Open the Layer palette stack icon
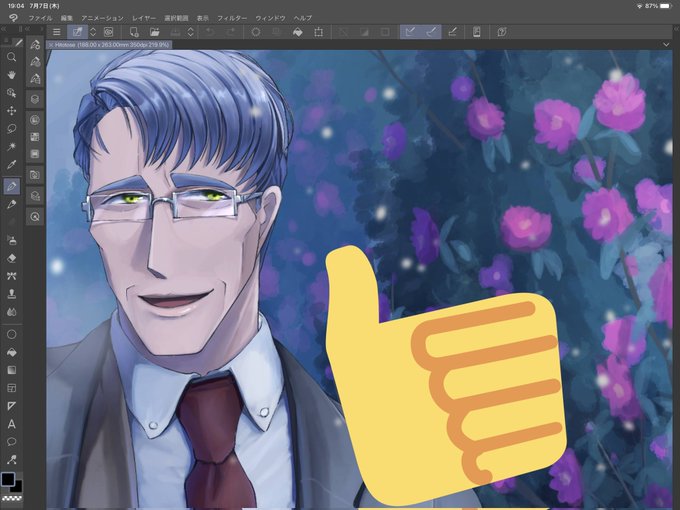This screenshot has height=510, width=680. (35, 99)
